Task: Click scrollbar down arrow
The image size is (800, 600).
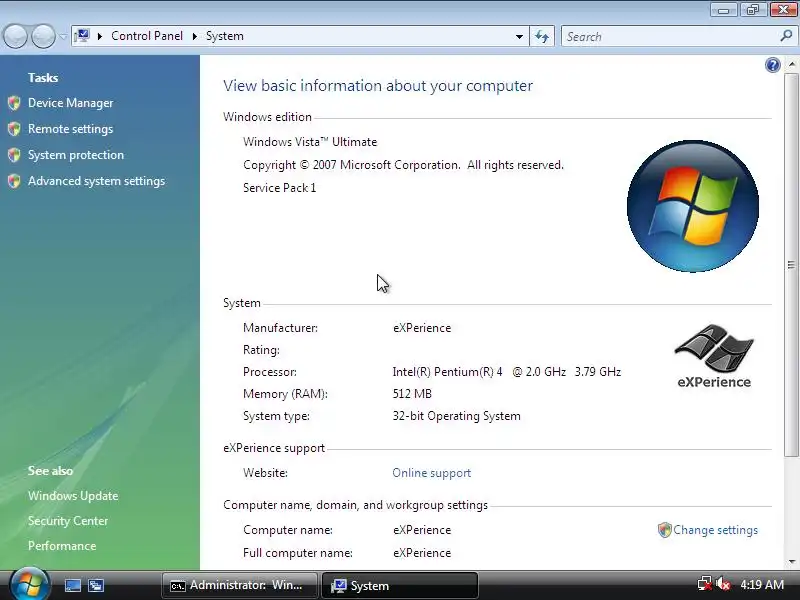Action: 791,561
